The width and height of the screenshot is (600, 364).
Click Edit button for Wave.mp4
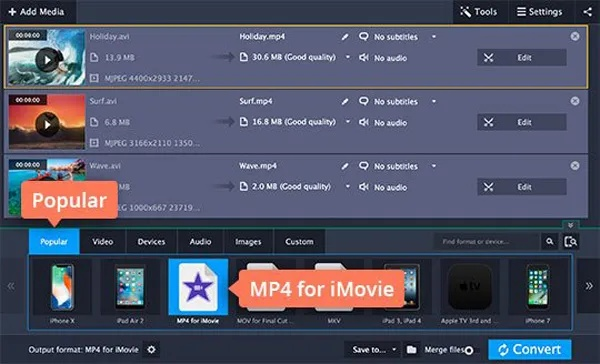[x=522, y=187]
